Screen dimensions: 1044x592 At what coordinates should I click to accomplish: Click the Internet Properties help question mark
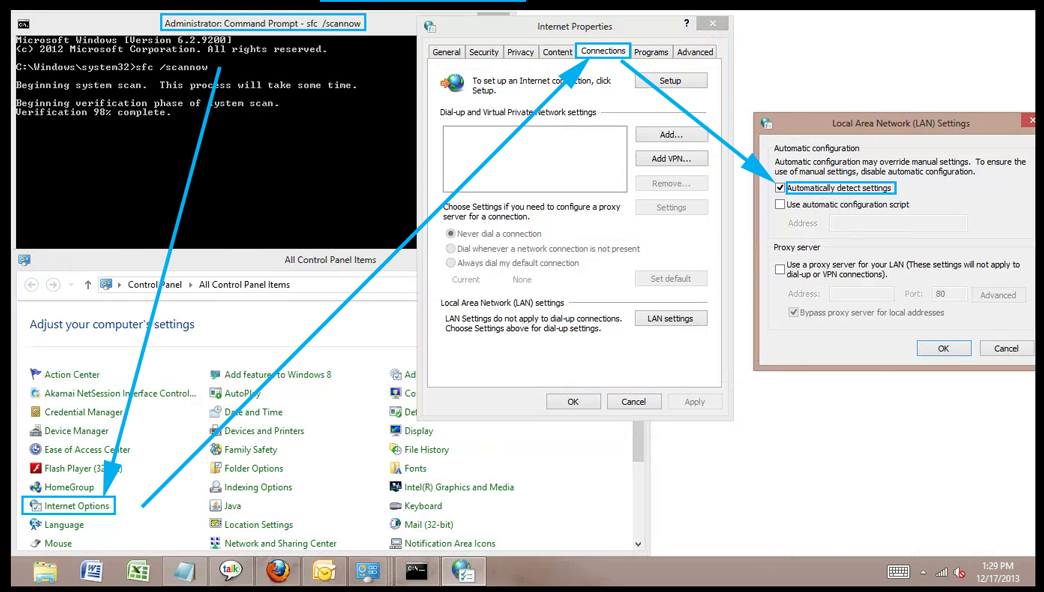[x=686, y=23]
